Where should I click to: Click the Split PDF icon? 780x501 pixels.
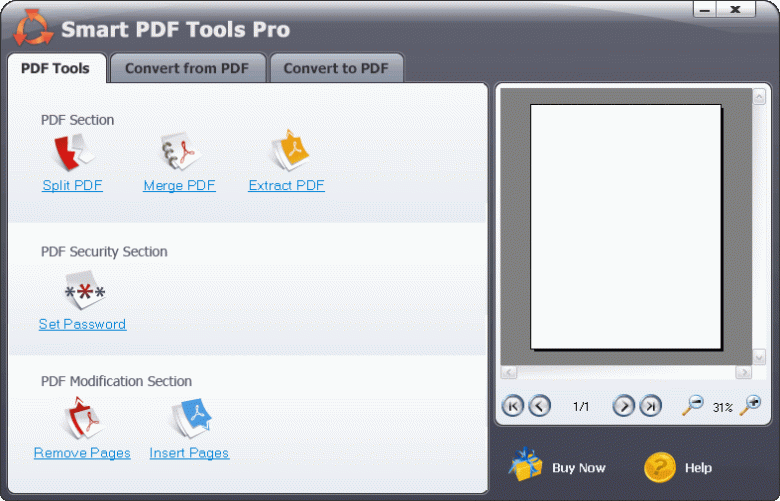(x=72, y=153)
